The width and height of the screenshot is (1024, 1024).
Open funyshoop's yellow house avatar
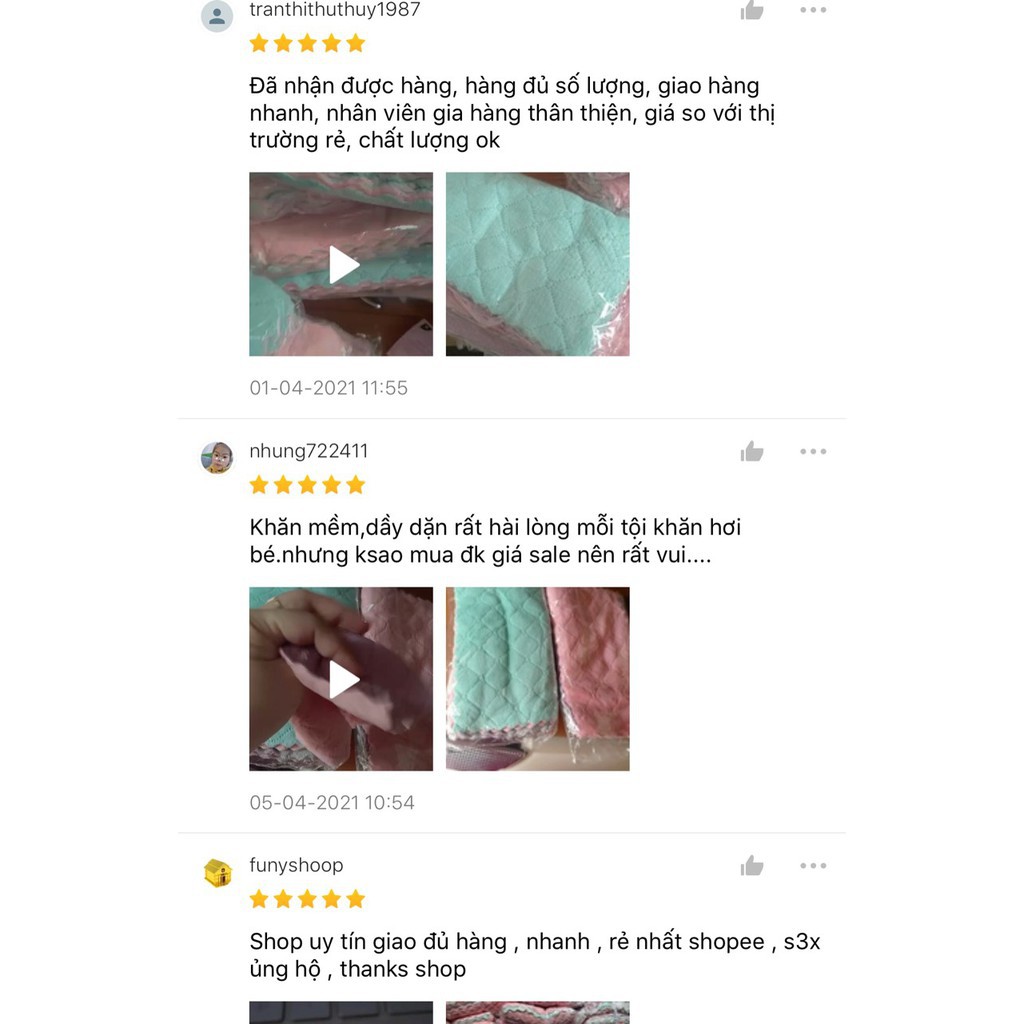[x=217, y=872]
